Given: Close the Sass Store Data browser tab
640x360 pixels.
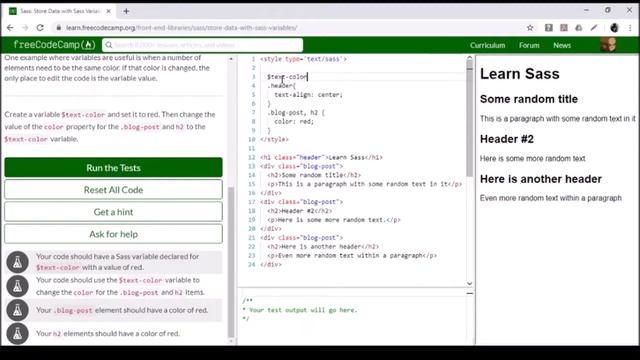Looking at the screenshot, I should (x=109, y=11).
